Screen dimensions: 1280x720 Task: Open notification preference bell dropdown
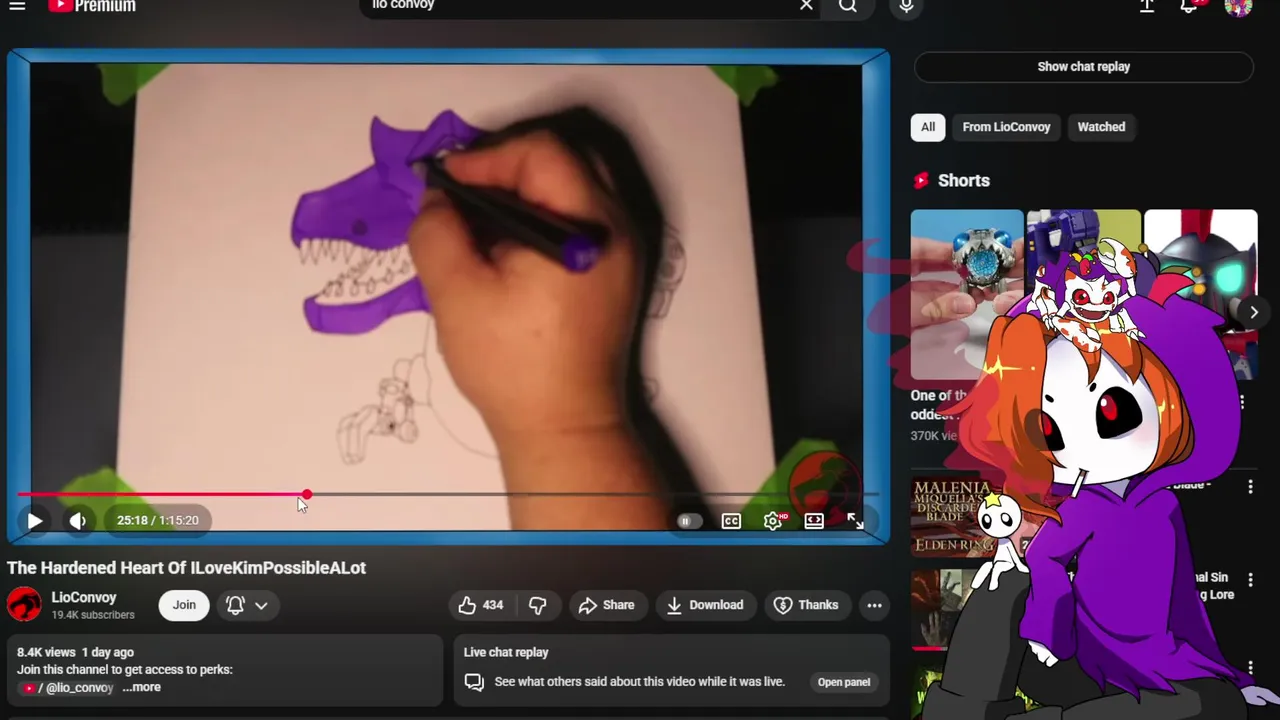tap(247, 605)
